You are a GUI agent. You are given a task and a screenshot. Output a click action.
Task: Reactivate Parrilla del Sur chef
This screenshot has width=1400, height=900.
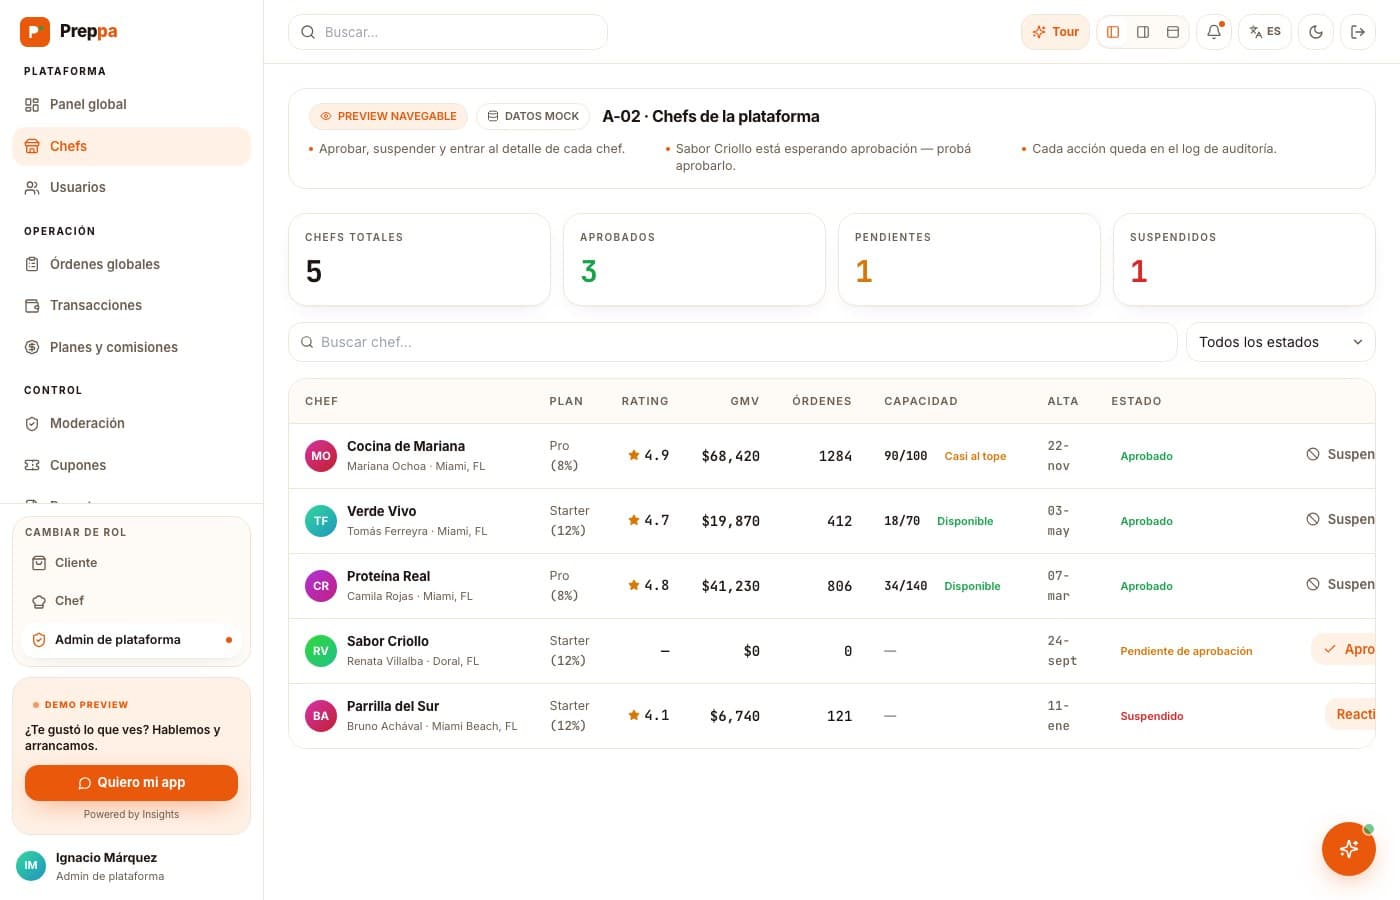[1350, 715]
